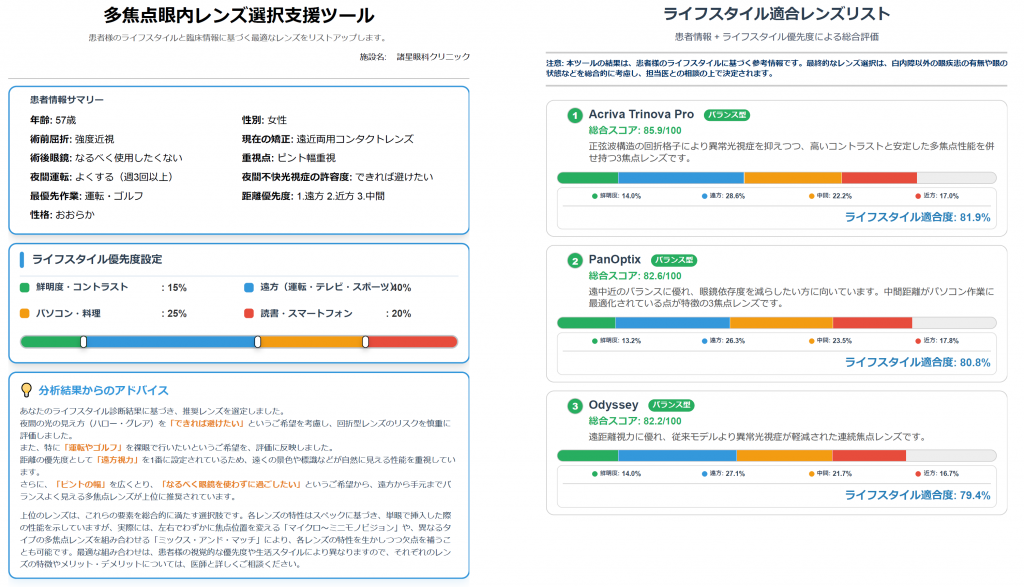
Task: Click the red square beside 読書・スマートフォン
Action: tap(249, 313)
